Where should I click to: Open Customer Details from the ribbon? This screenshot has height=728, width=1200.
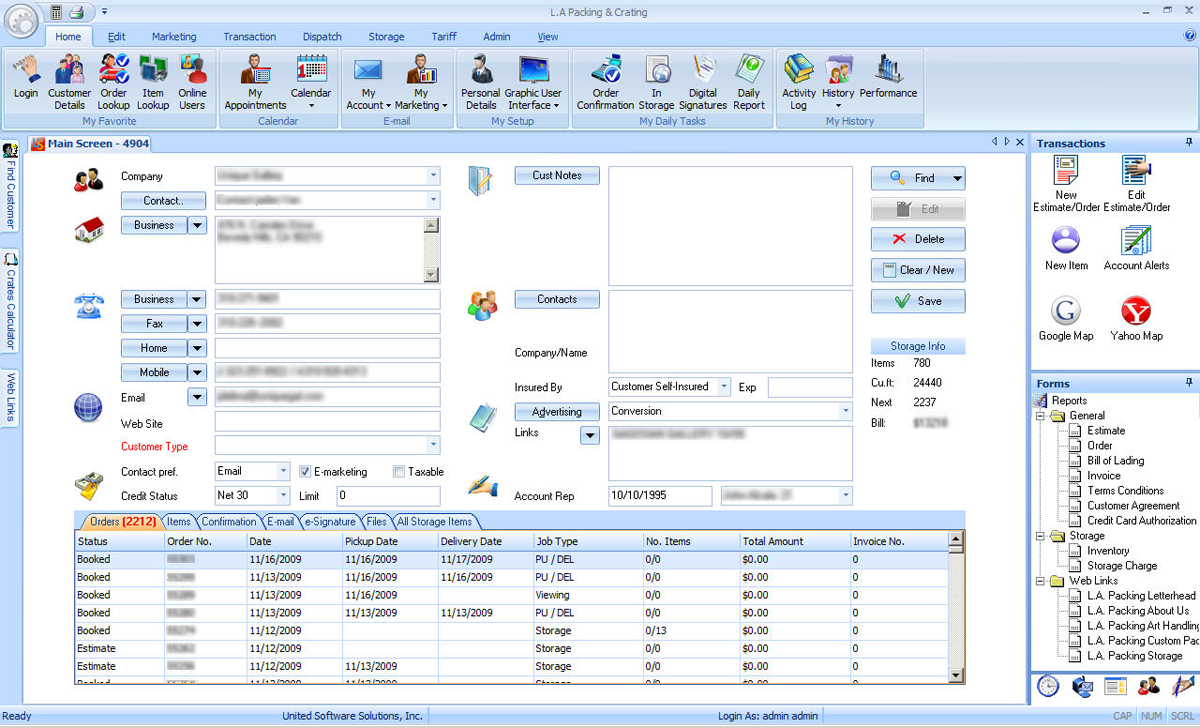click(x=69, y=82)
